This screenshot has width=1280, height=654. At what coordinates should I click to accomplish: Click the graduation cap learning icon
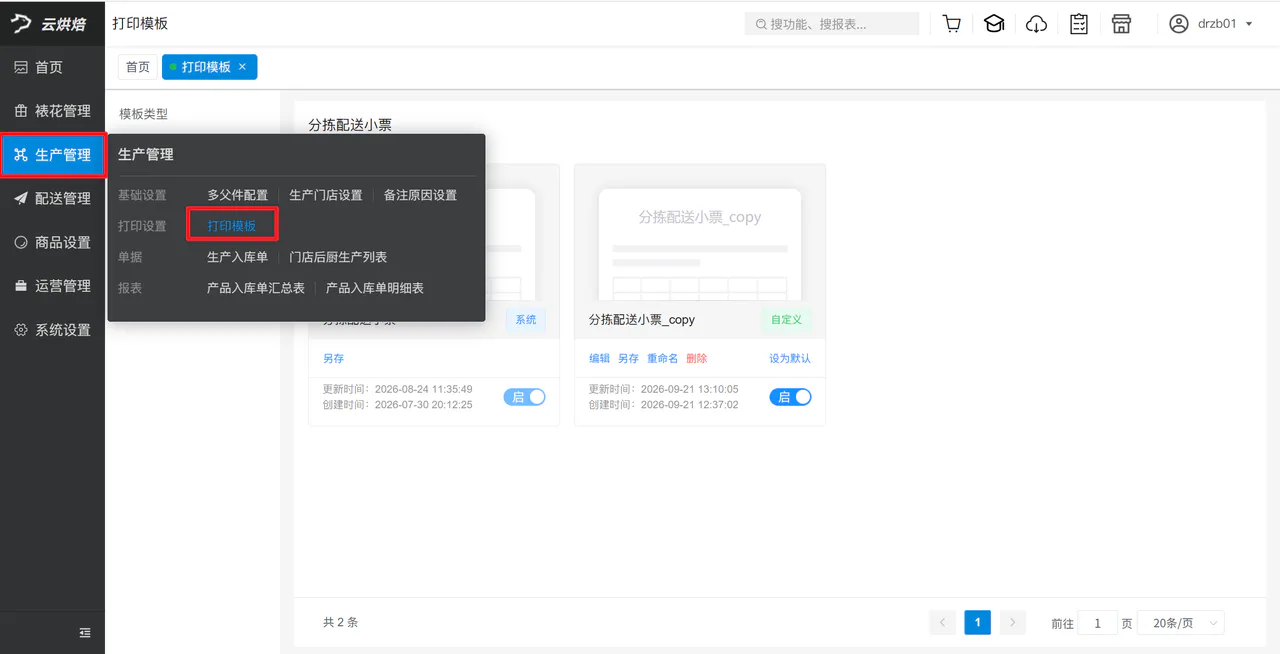coord(994,24)
